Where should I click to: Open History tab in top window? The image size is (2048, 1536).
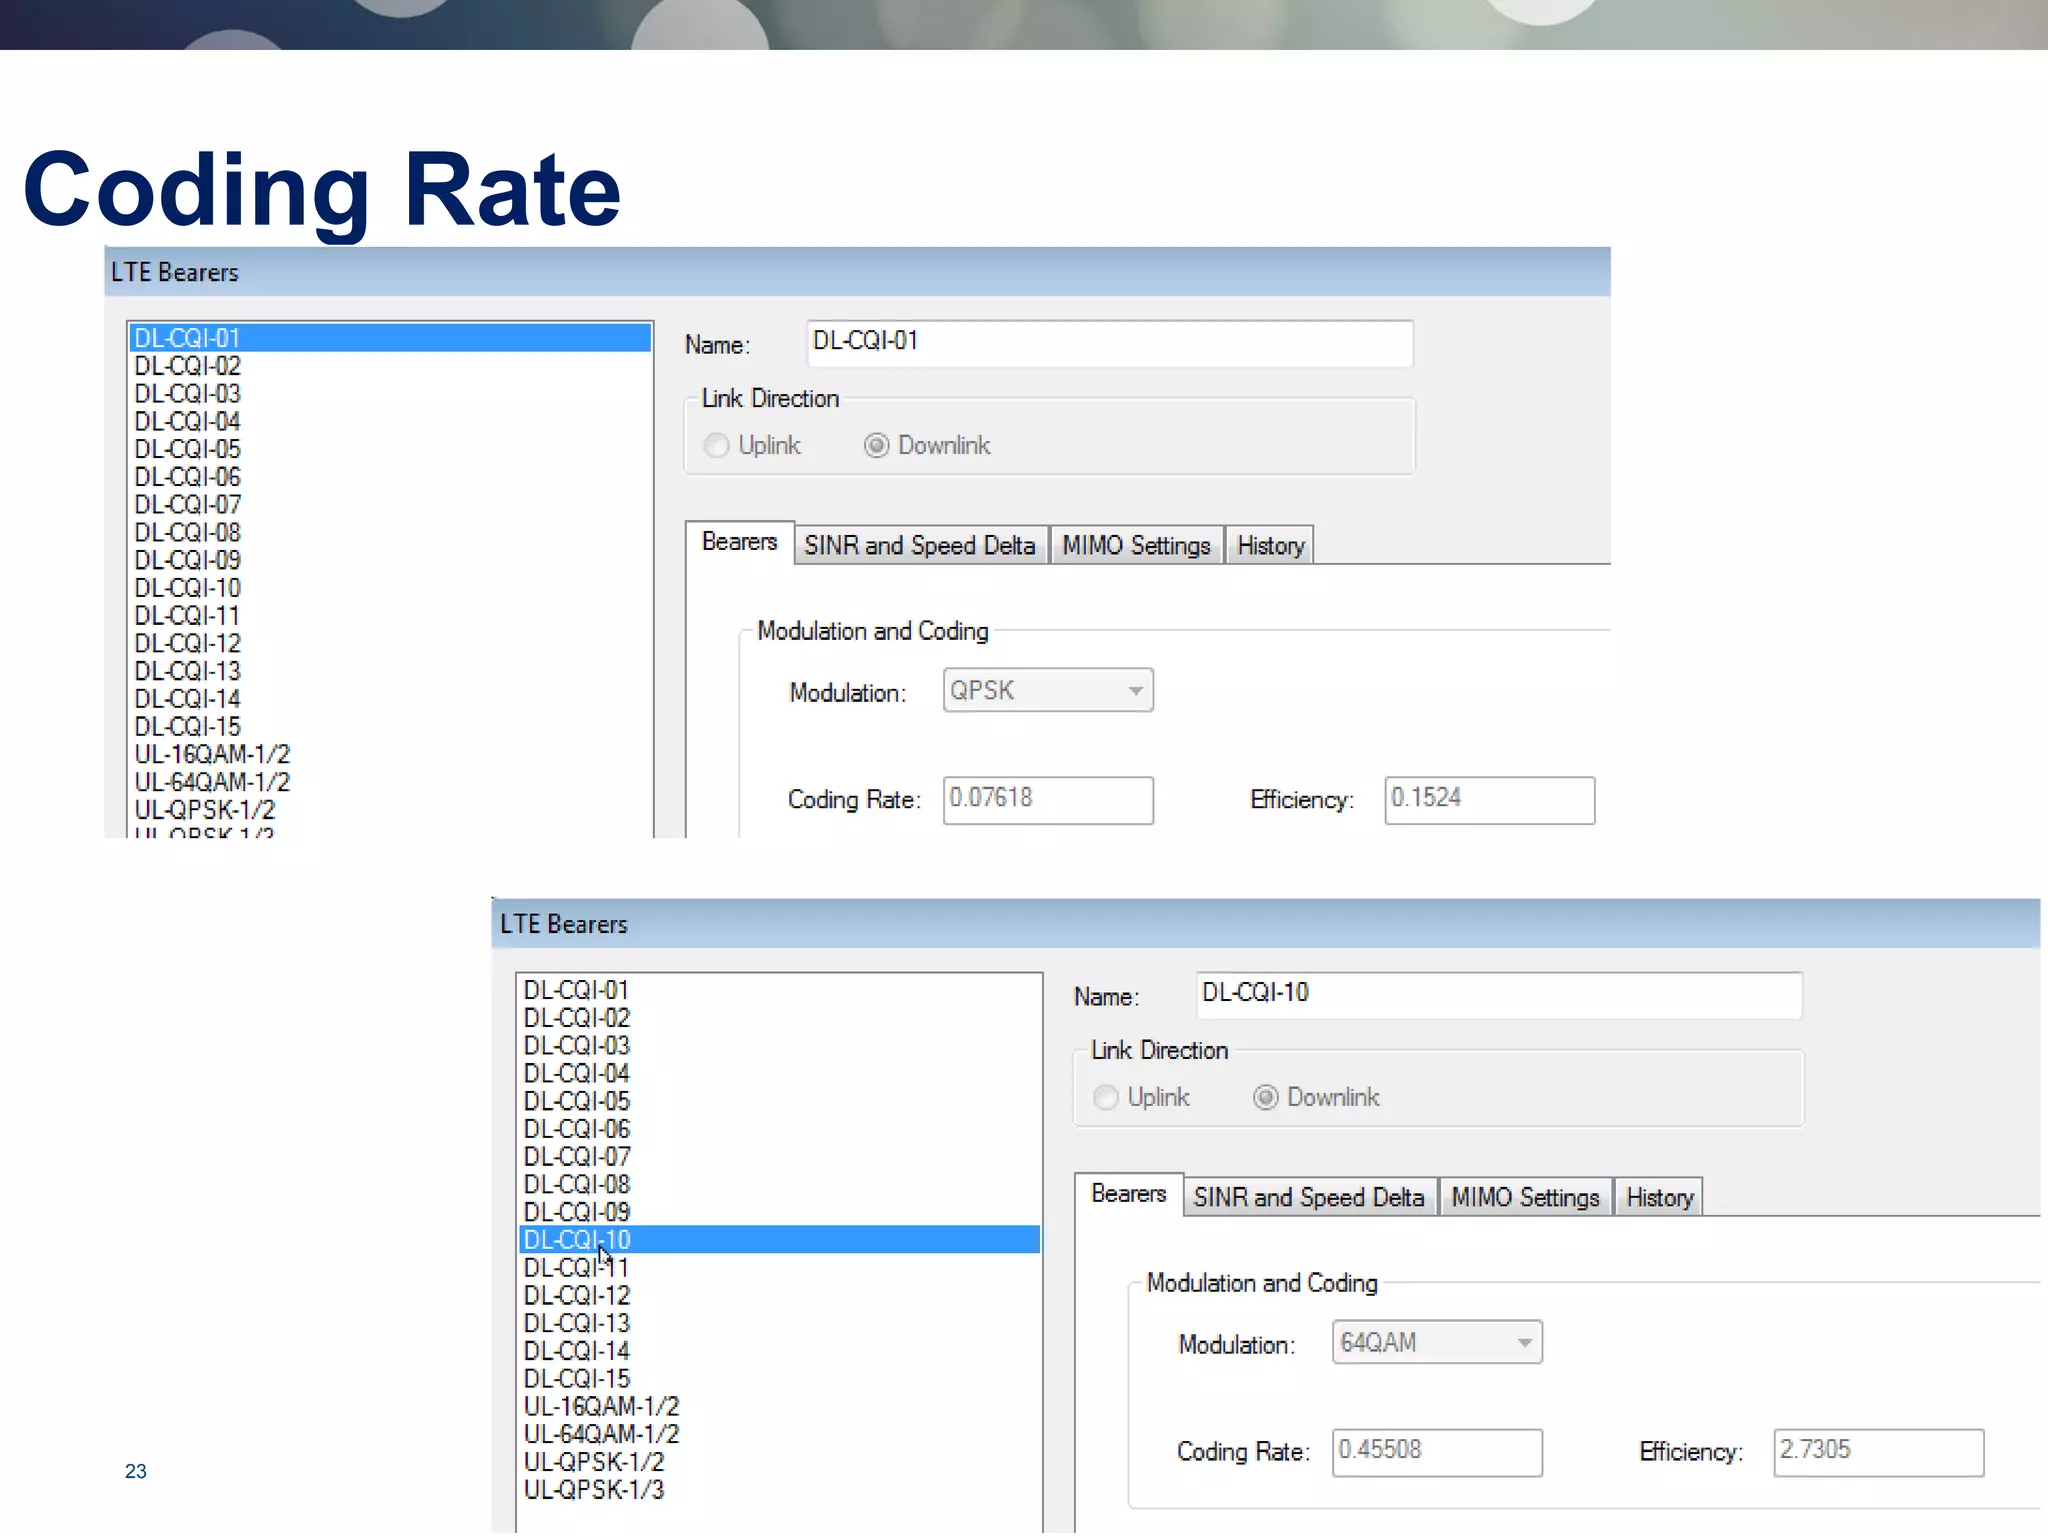pos(1270,545)
